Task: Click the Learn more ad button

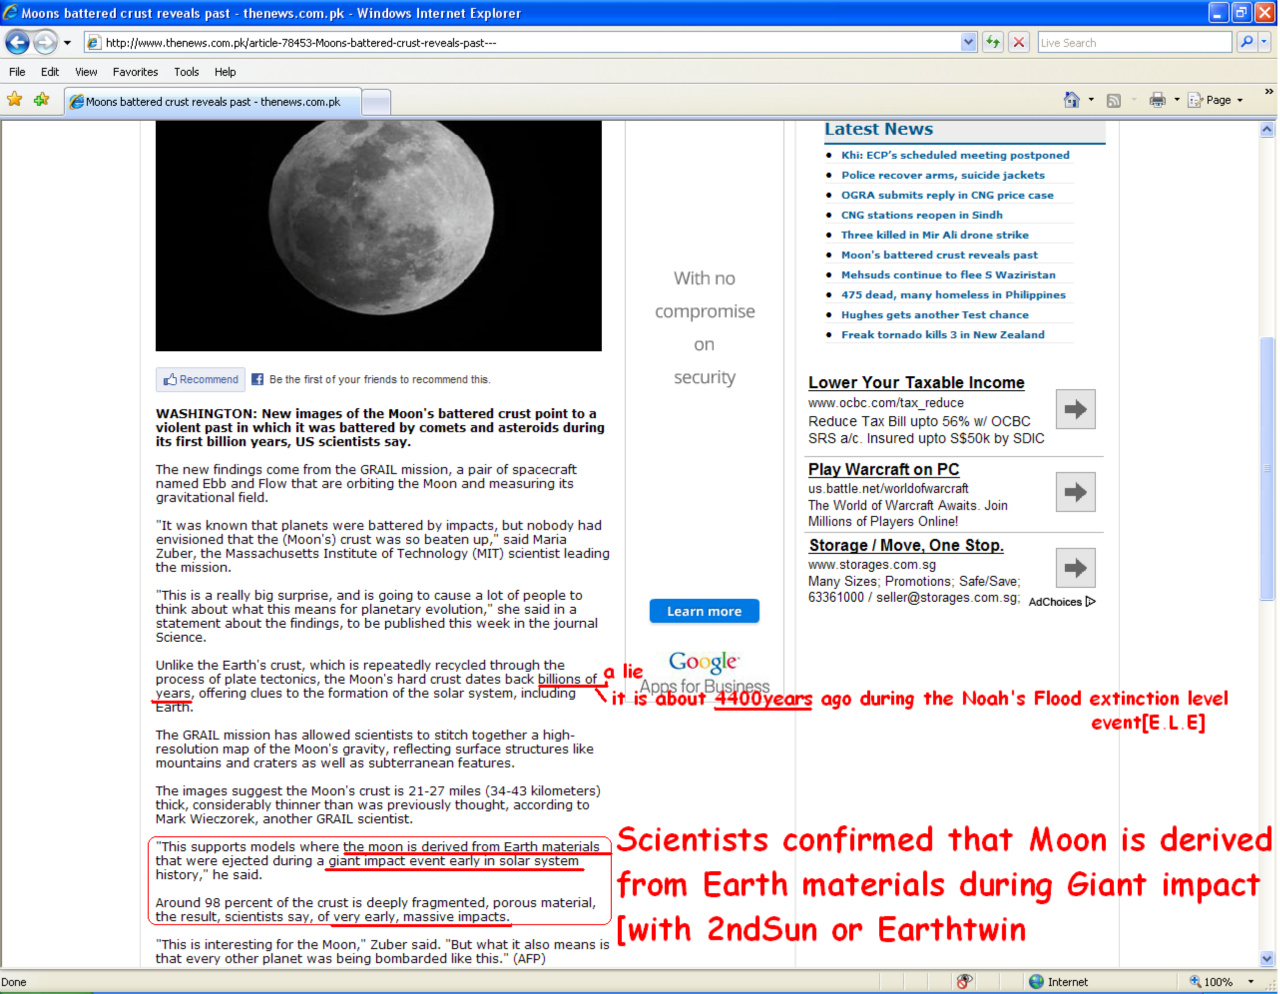Action: 704,611
